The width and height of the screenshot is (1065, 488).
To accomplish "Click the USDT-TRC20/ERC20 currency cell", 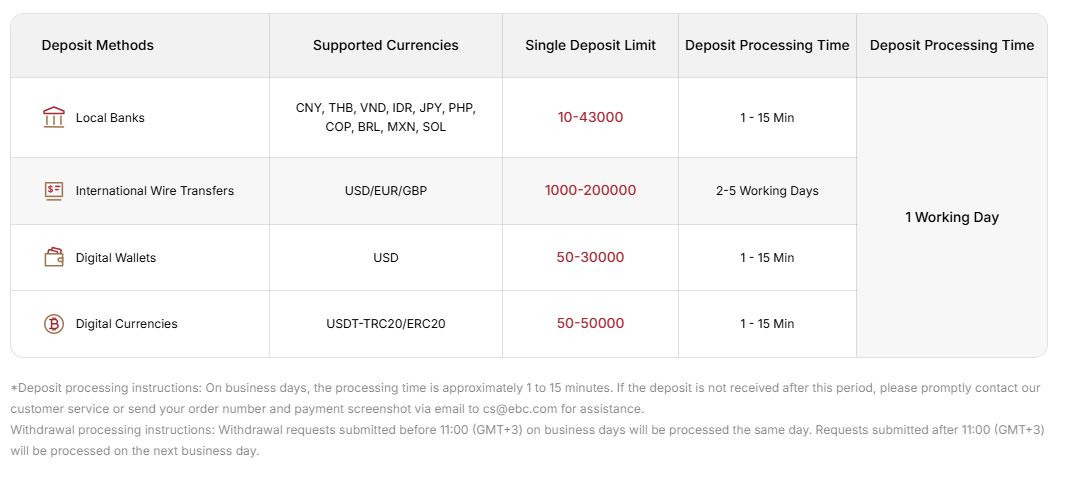I will pos(386,323).
